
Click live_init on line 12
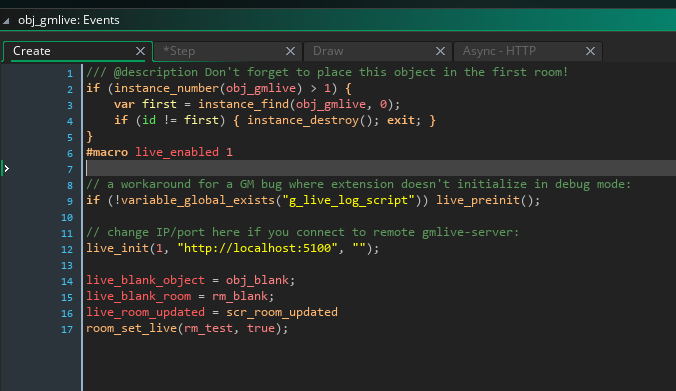coord(117,248)
